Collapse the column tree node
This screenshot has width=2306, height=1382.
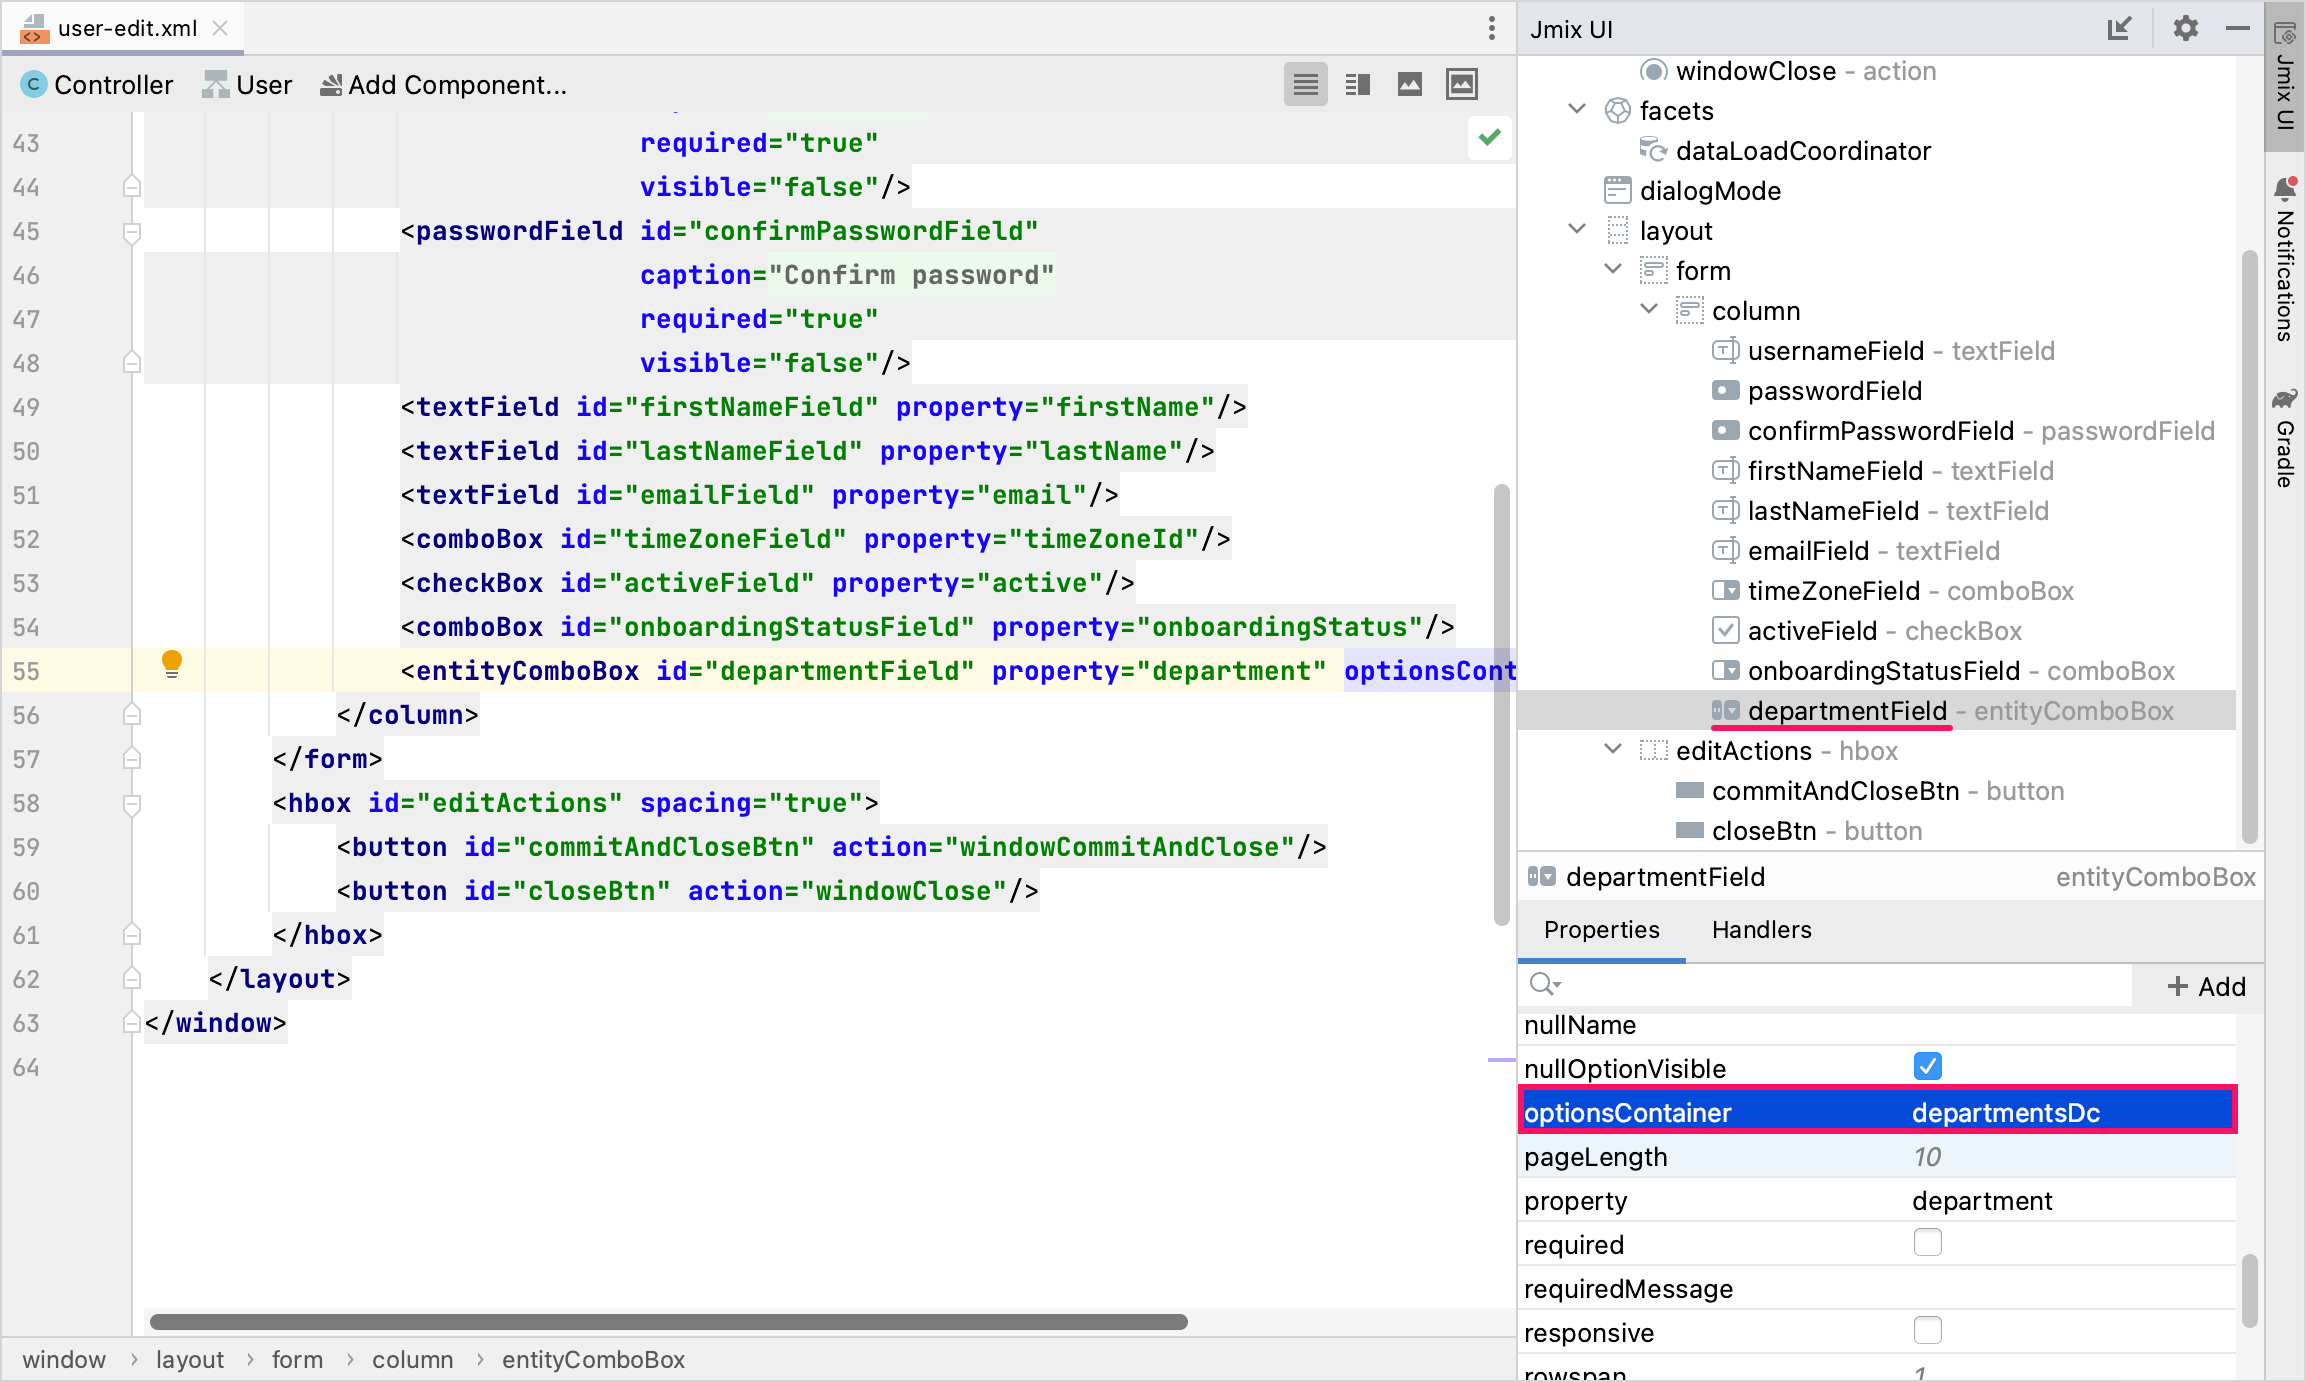point(1649,309)
